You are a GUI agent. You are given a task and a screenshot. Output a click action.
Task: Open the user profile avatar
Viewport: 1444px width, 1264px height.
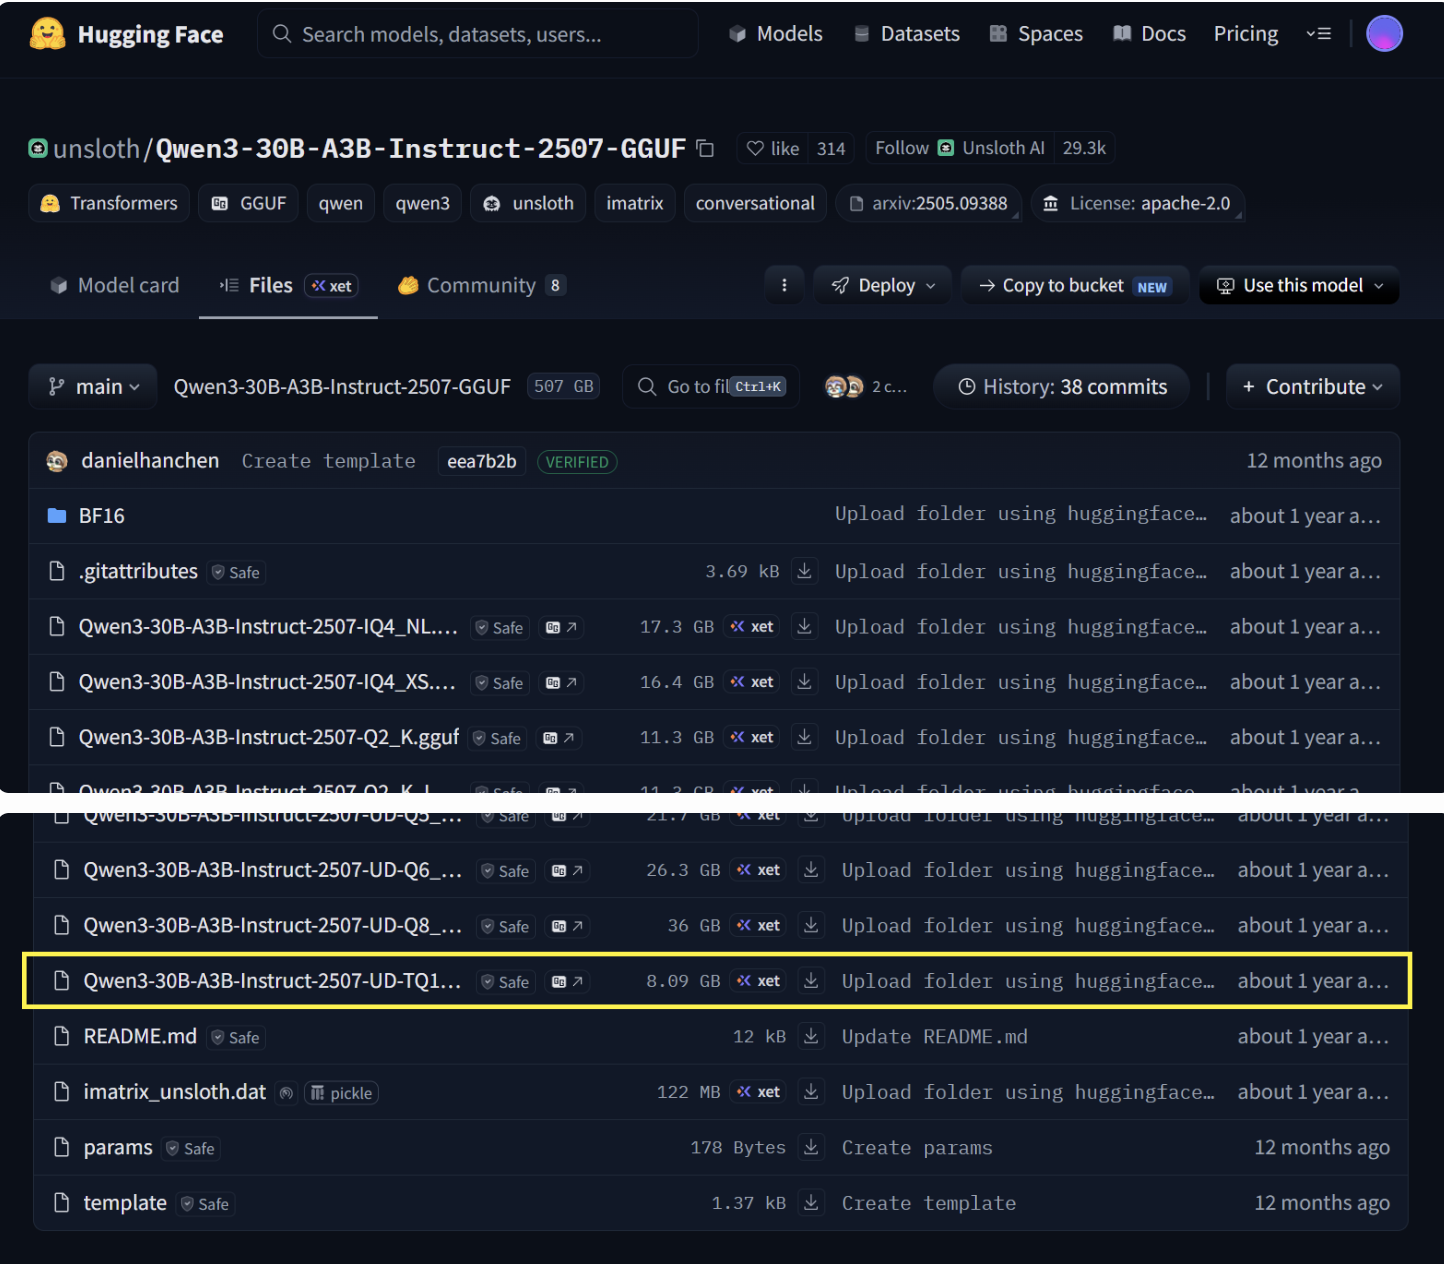[x=1384, y=34]
